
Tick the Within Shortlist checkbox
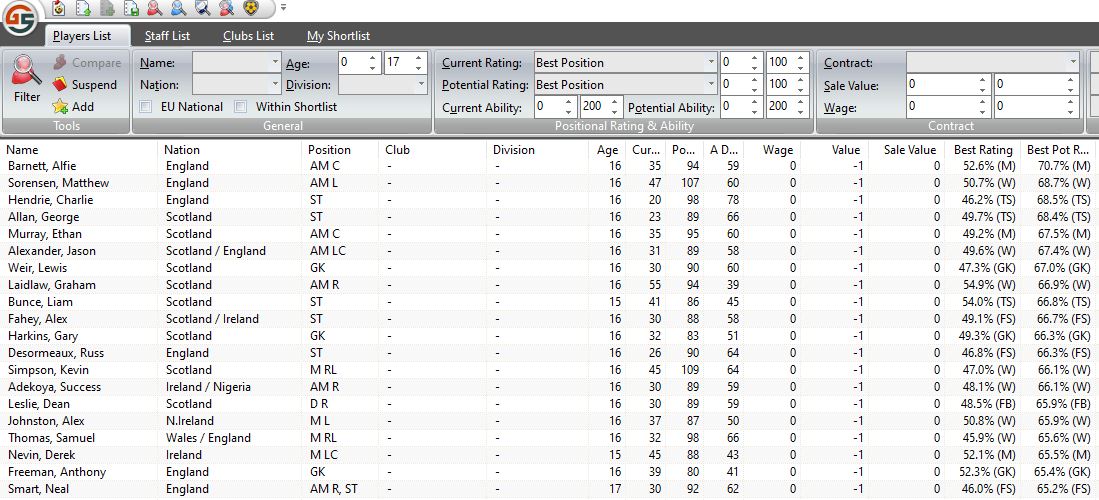point(240,106)
